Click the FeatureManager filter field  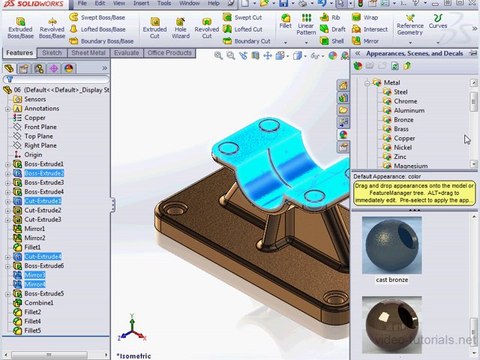(x=56, y=79)
